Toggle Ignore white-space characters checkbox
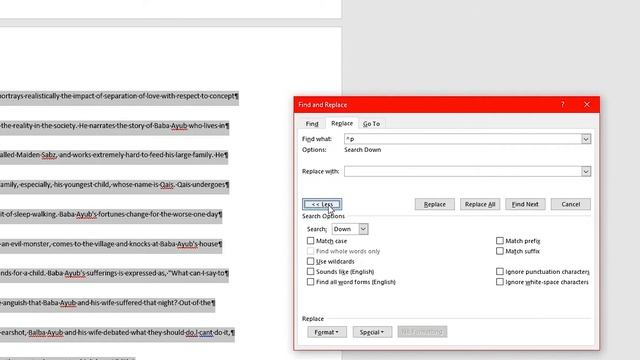Image resolution: width=640 pixels, height=360 pixels. [500, 282]
